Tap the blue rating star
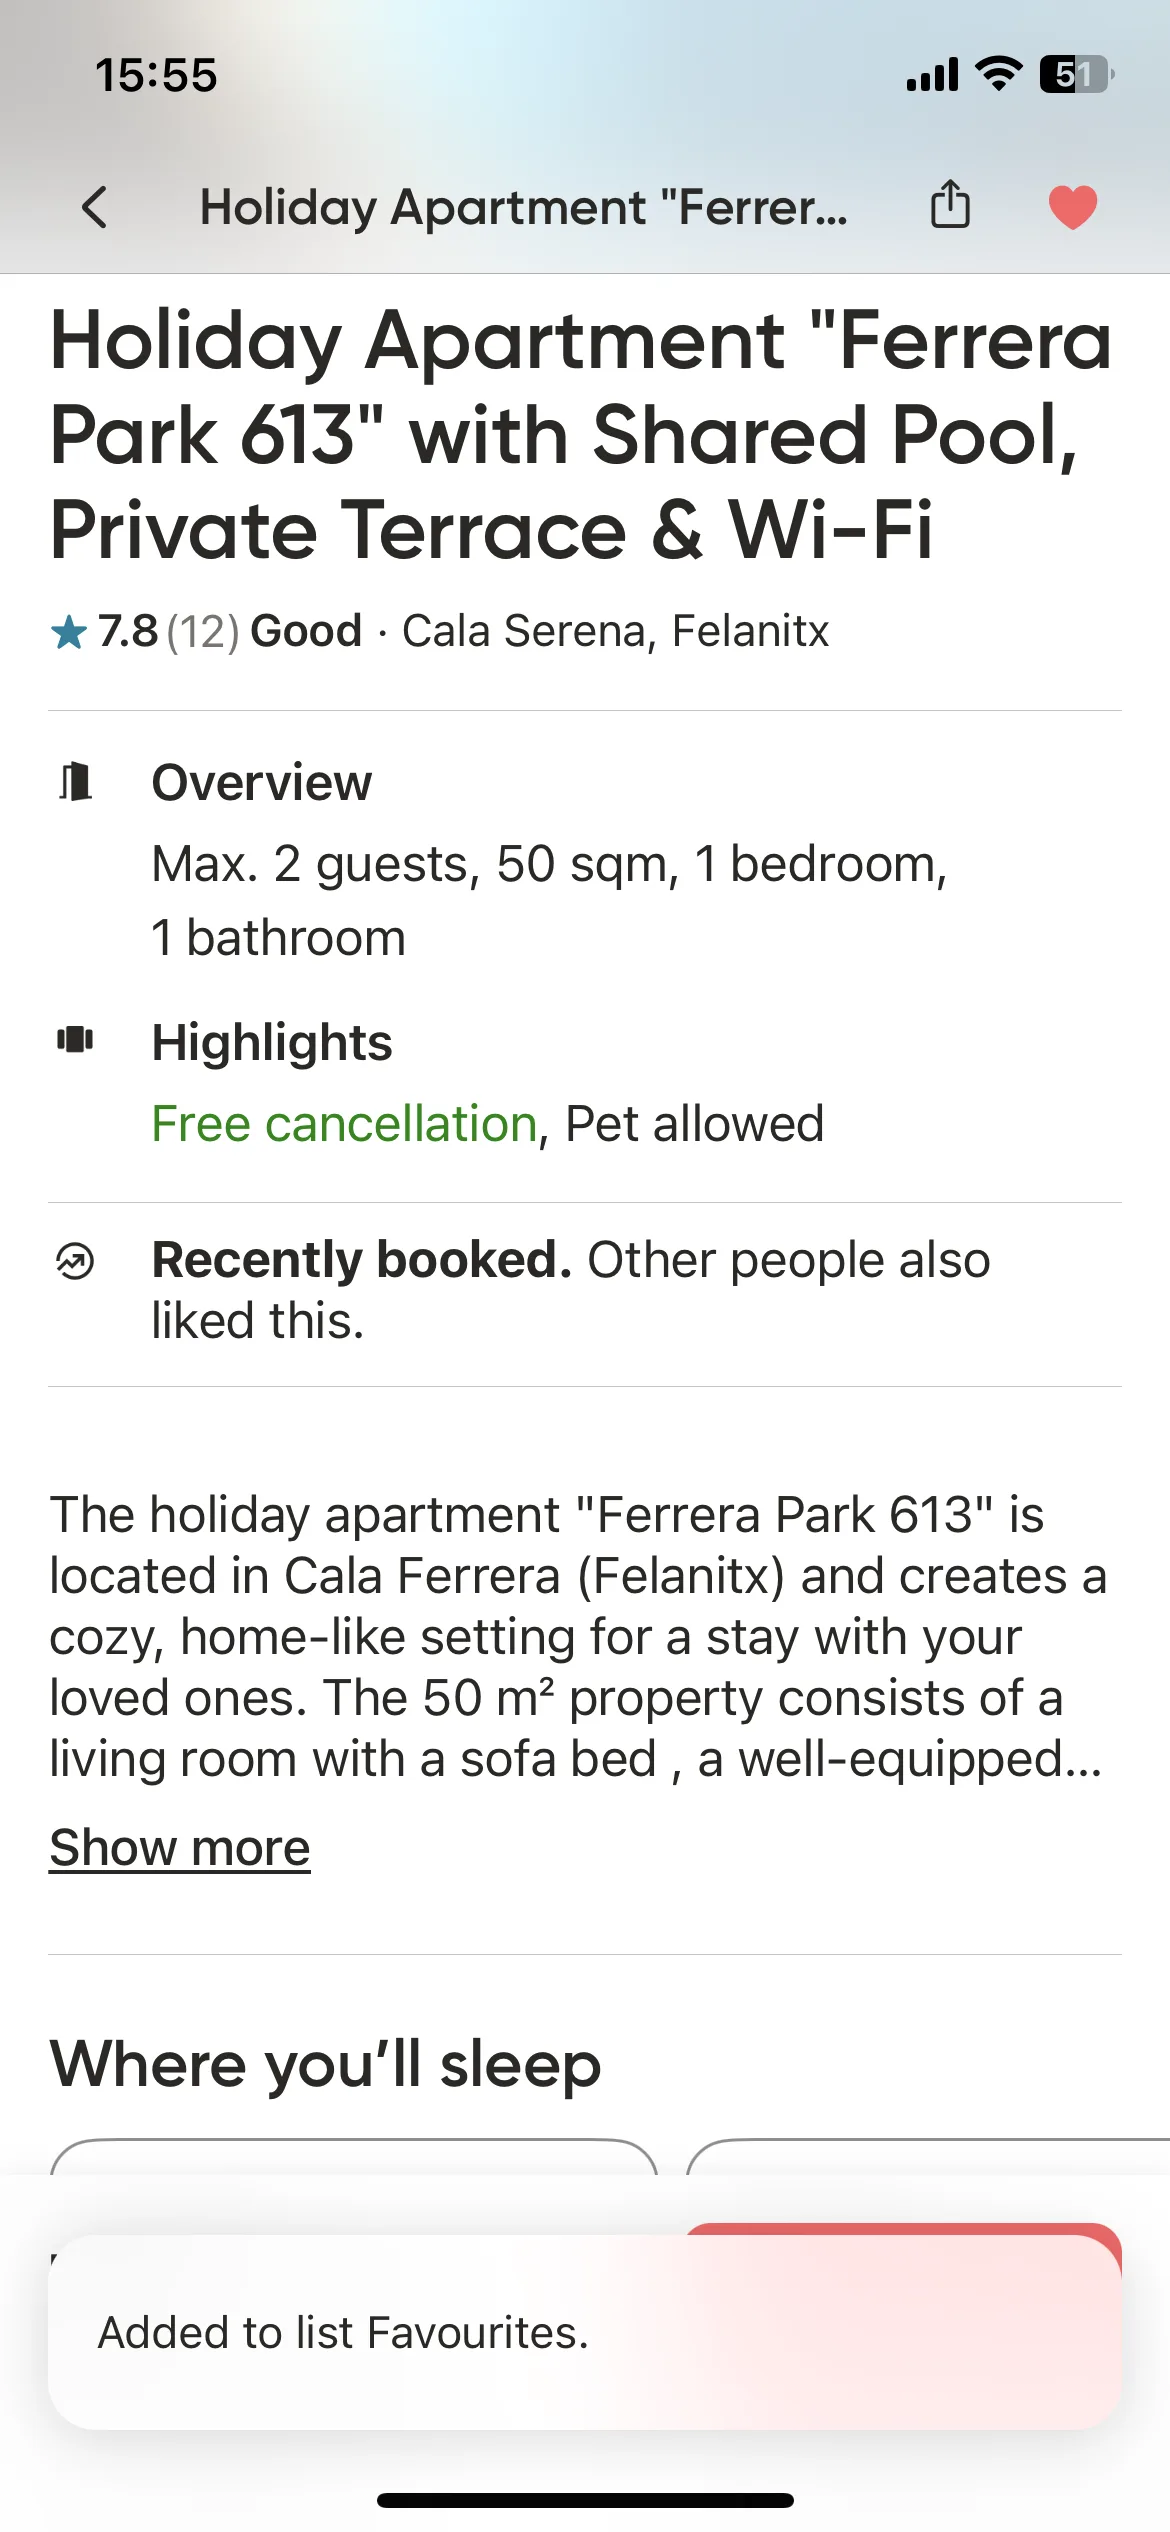 [x=69, y=632]
